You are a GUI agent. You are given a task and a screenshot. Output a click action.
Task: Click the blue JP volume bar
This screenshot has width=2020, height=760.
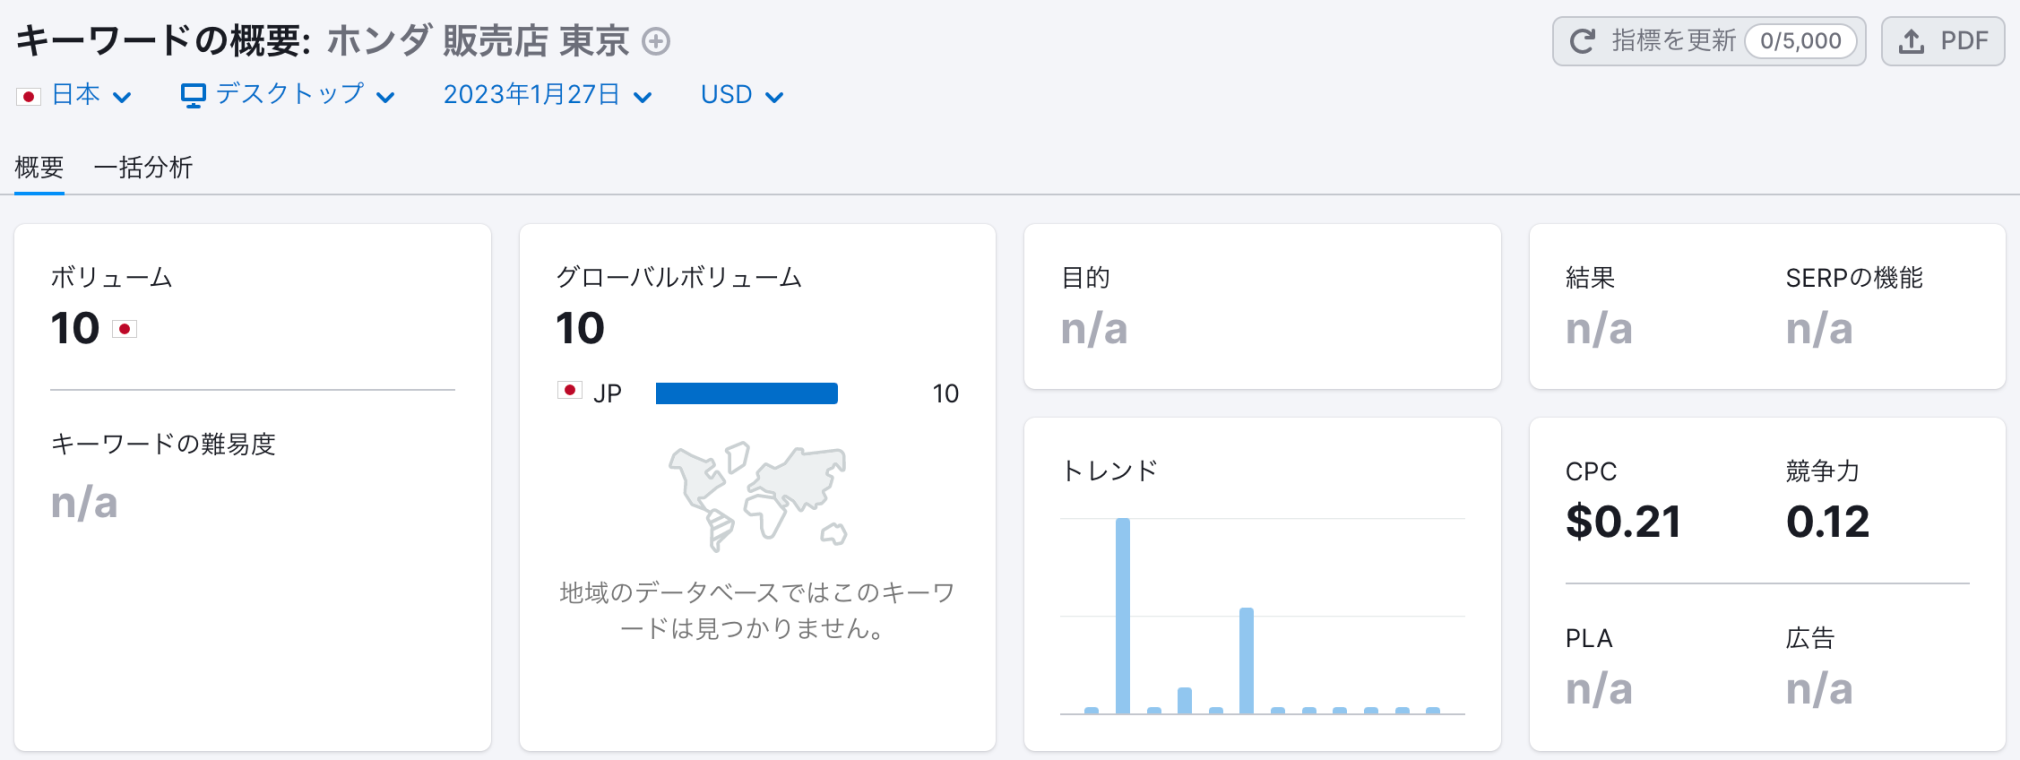coord(746,393)
